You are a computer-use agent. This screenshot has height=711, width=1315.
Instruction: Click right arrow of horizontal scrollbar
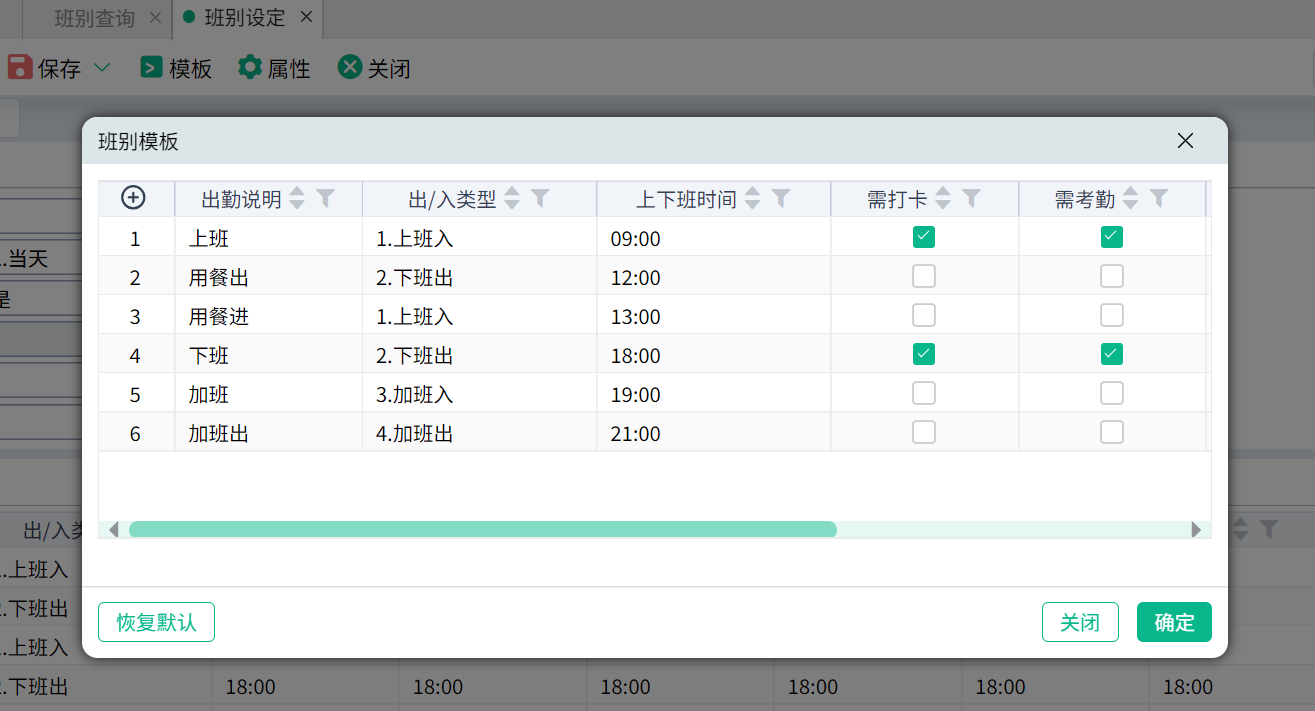[1196, 530]
